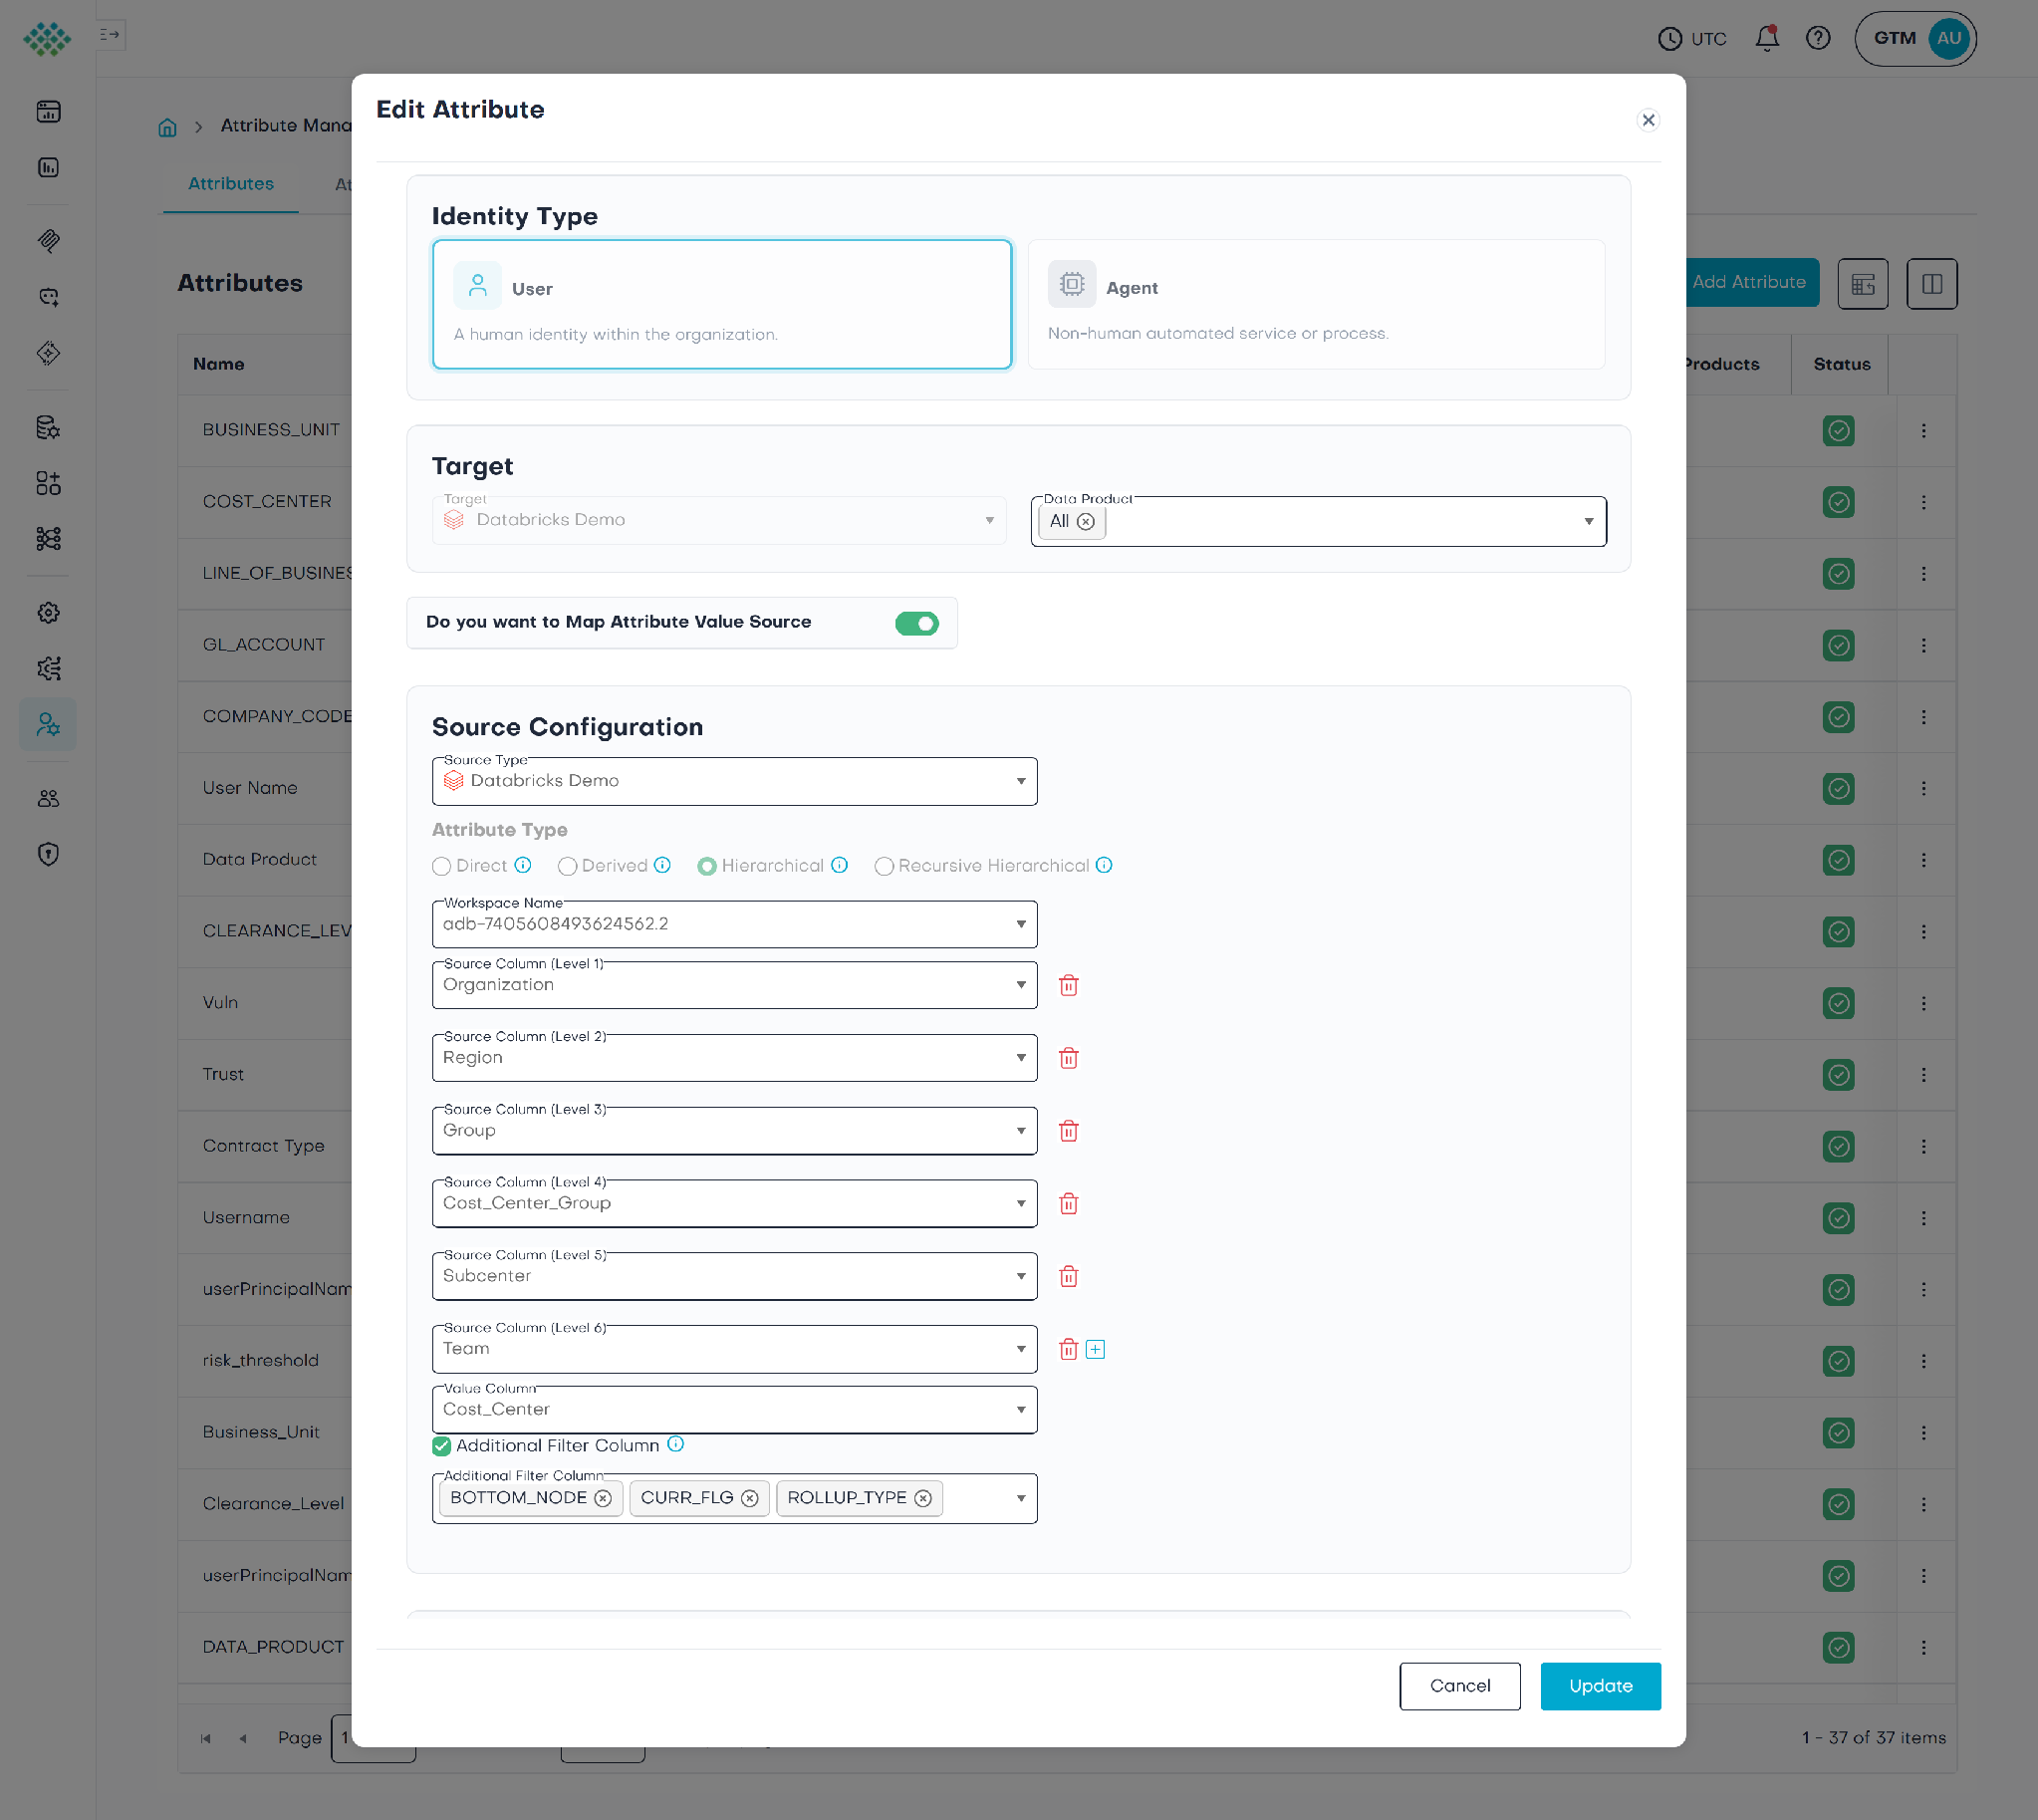Open the table view layout icon
Viewport: 2038px width, 1820px height.
pyautogui.click(x=1862, y=284)
